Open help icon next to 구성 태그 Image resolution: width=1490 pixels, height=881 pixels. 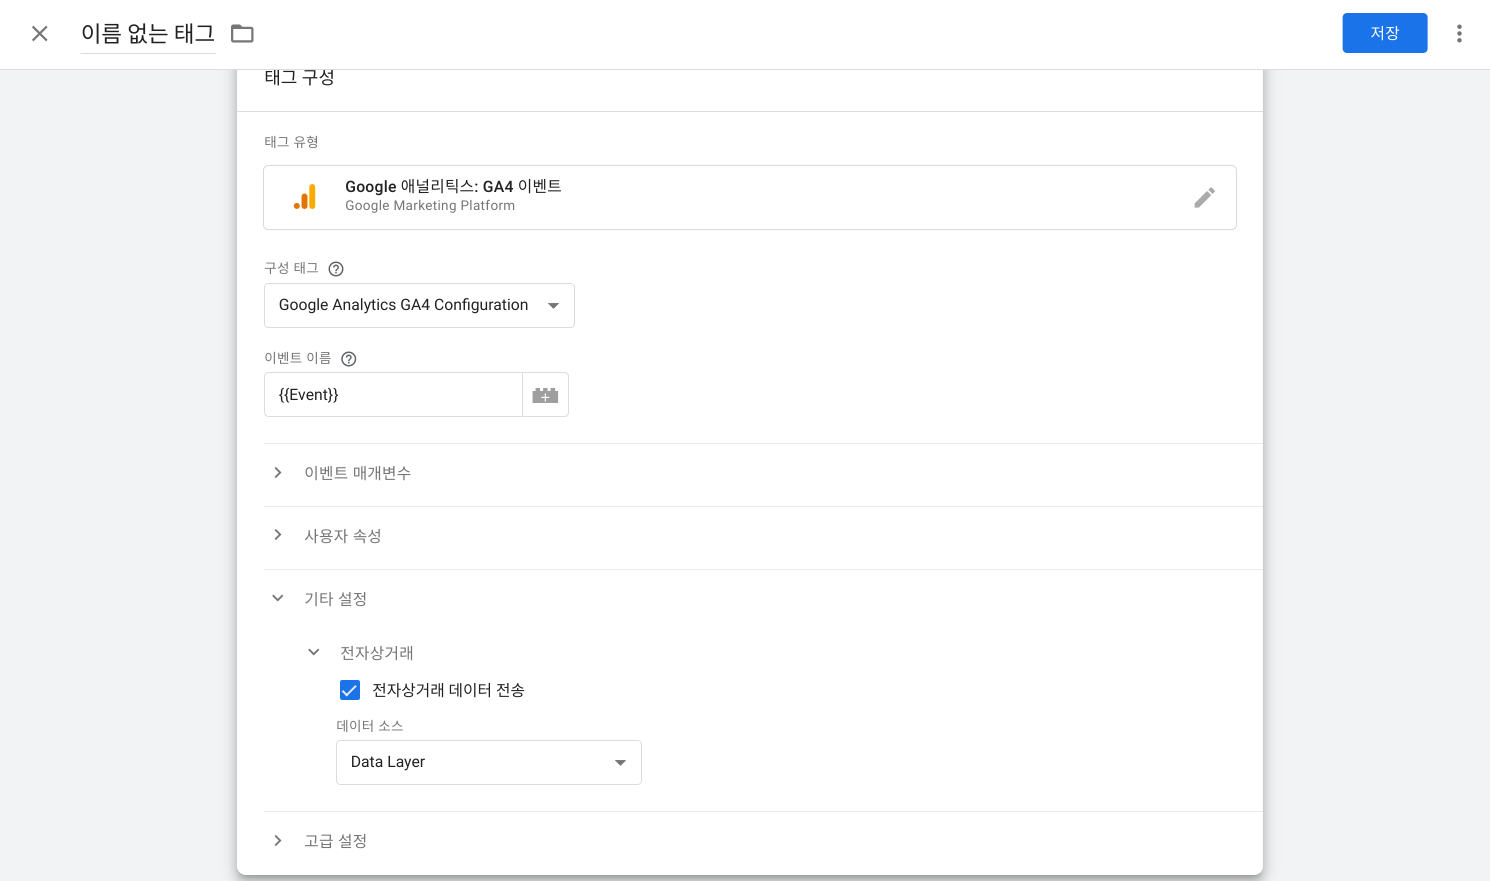point(336,269)
